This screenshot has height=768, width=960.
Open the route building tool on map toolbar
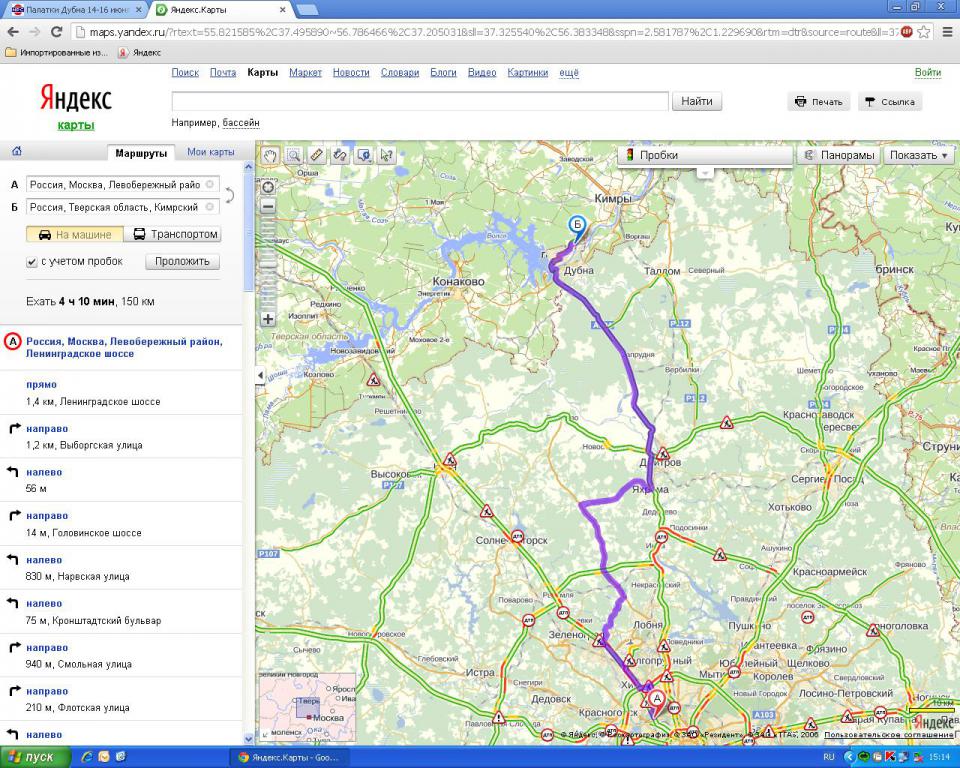(x=340, y=156)
